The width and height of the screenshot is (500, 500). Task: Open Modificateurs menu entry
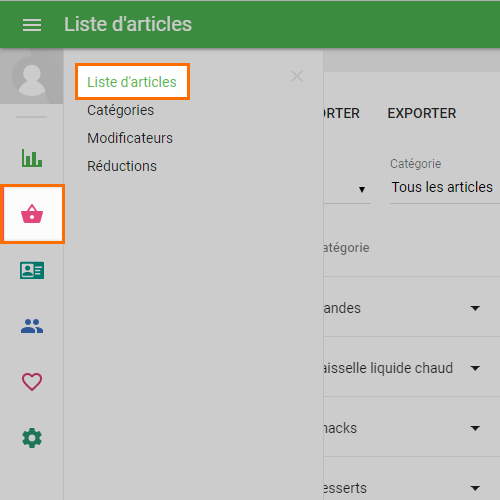coord(130,138)
